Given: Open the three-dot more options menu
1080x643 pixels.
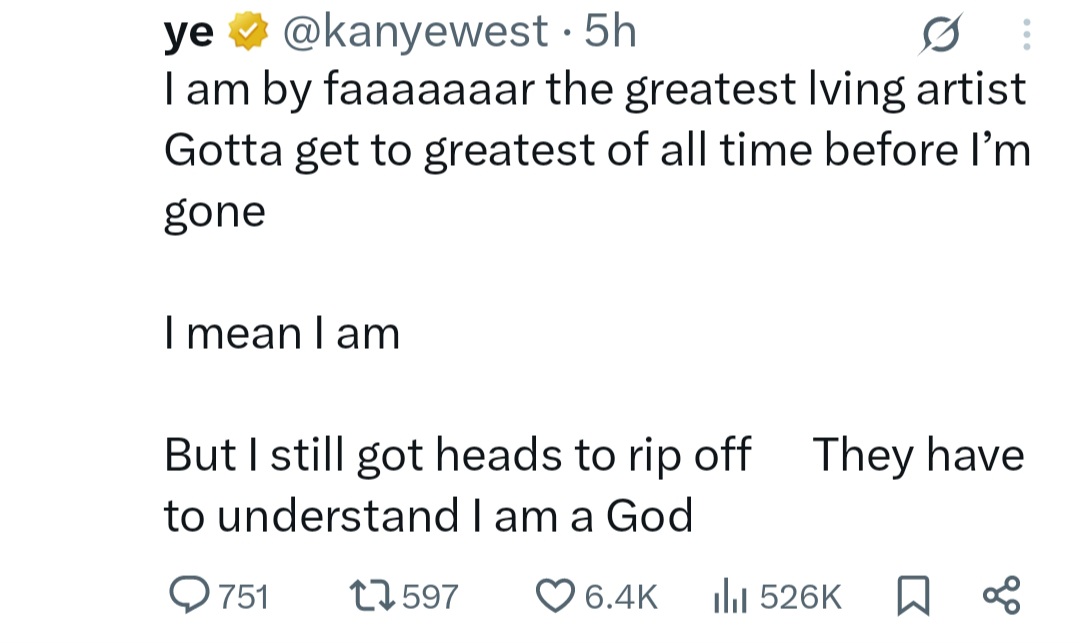Looking at the screenshot, I should [1025, 37].
